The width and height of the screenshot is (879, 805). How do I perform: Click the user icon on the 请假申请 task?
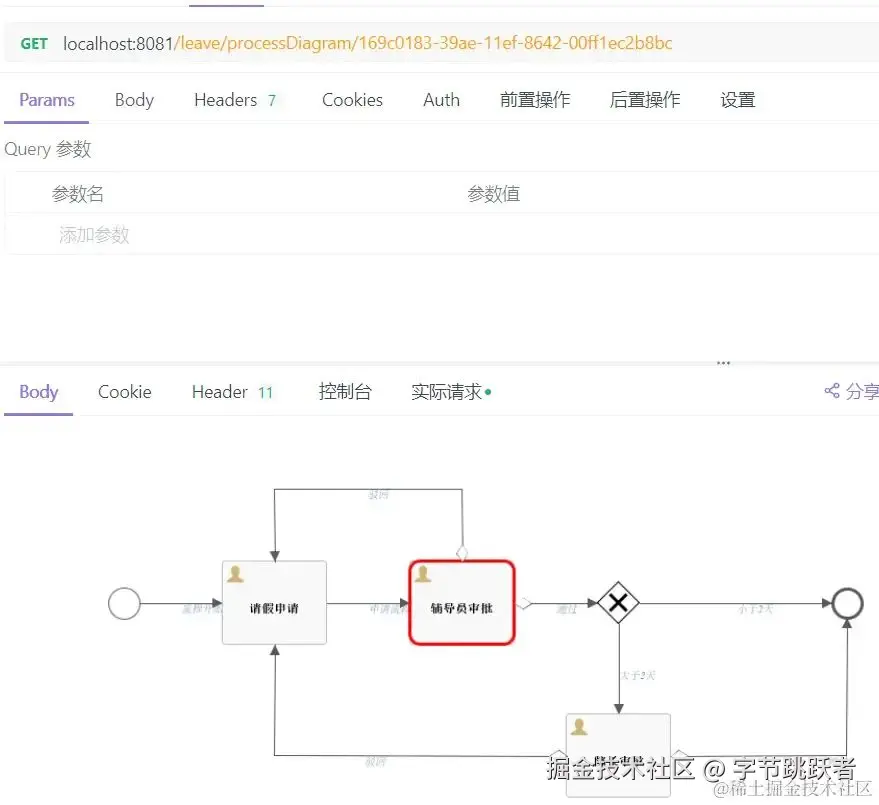point(235,573)
